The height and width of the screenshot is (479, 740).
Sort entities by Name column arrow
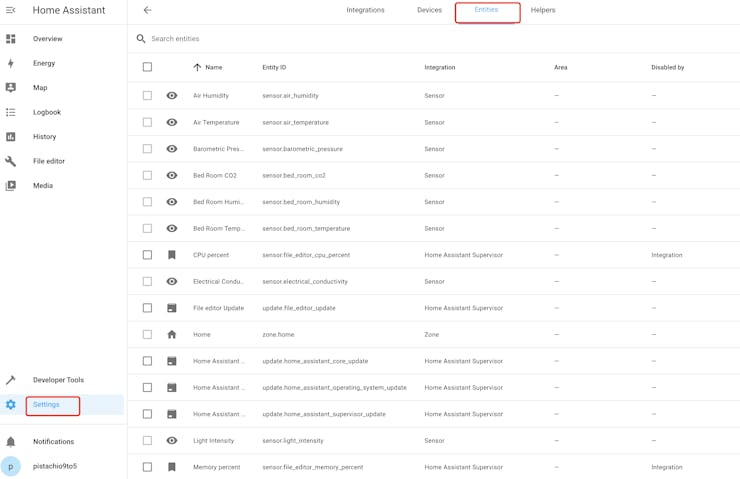(x=197, y=67)
